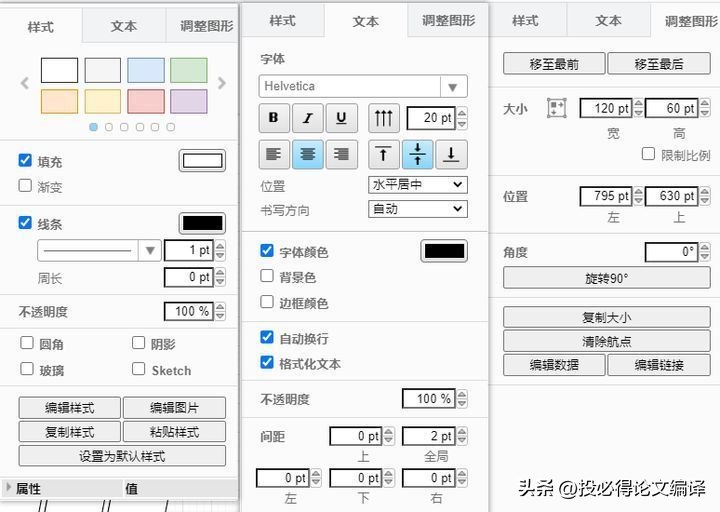This screenshot has width=720, height=512.
Task: Click the 角度 angle stepper
Action: coord(705,252)
